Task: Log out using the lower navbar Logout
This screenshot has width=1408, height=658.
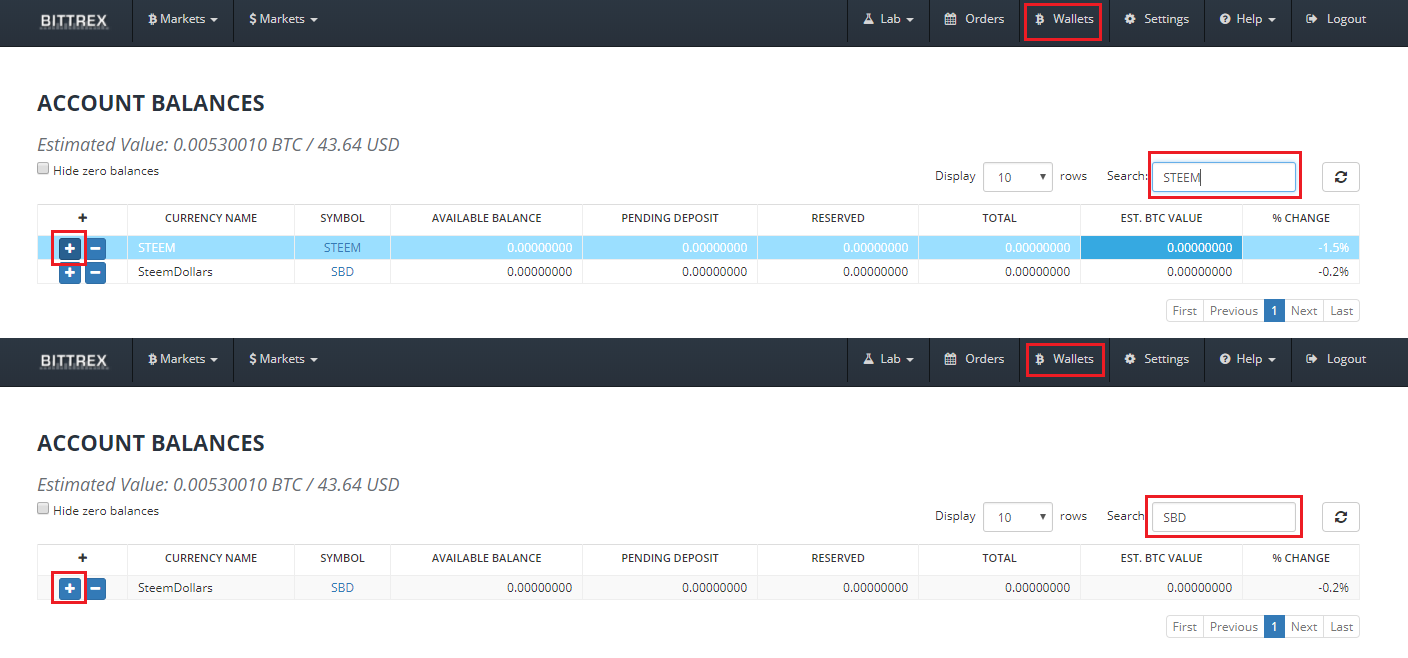Action: click(1336, 359)
